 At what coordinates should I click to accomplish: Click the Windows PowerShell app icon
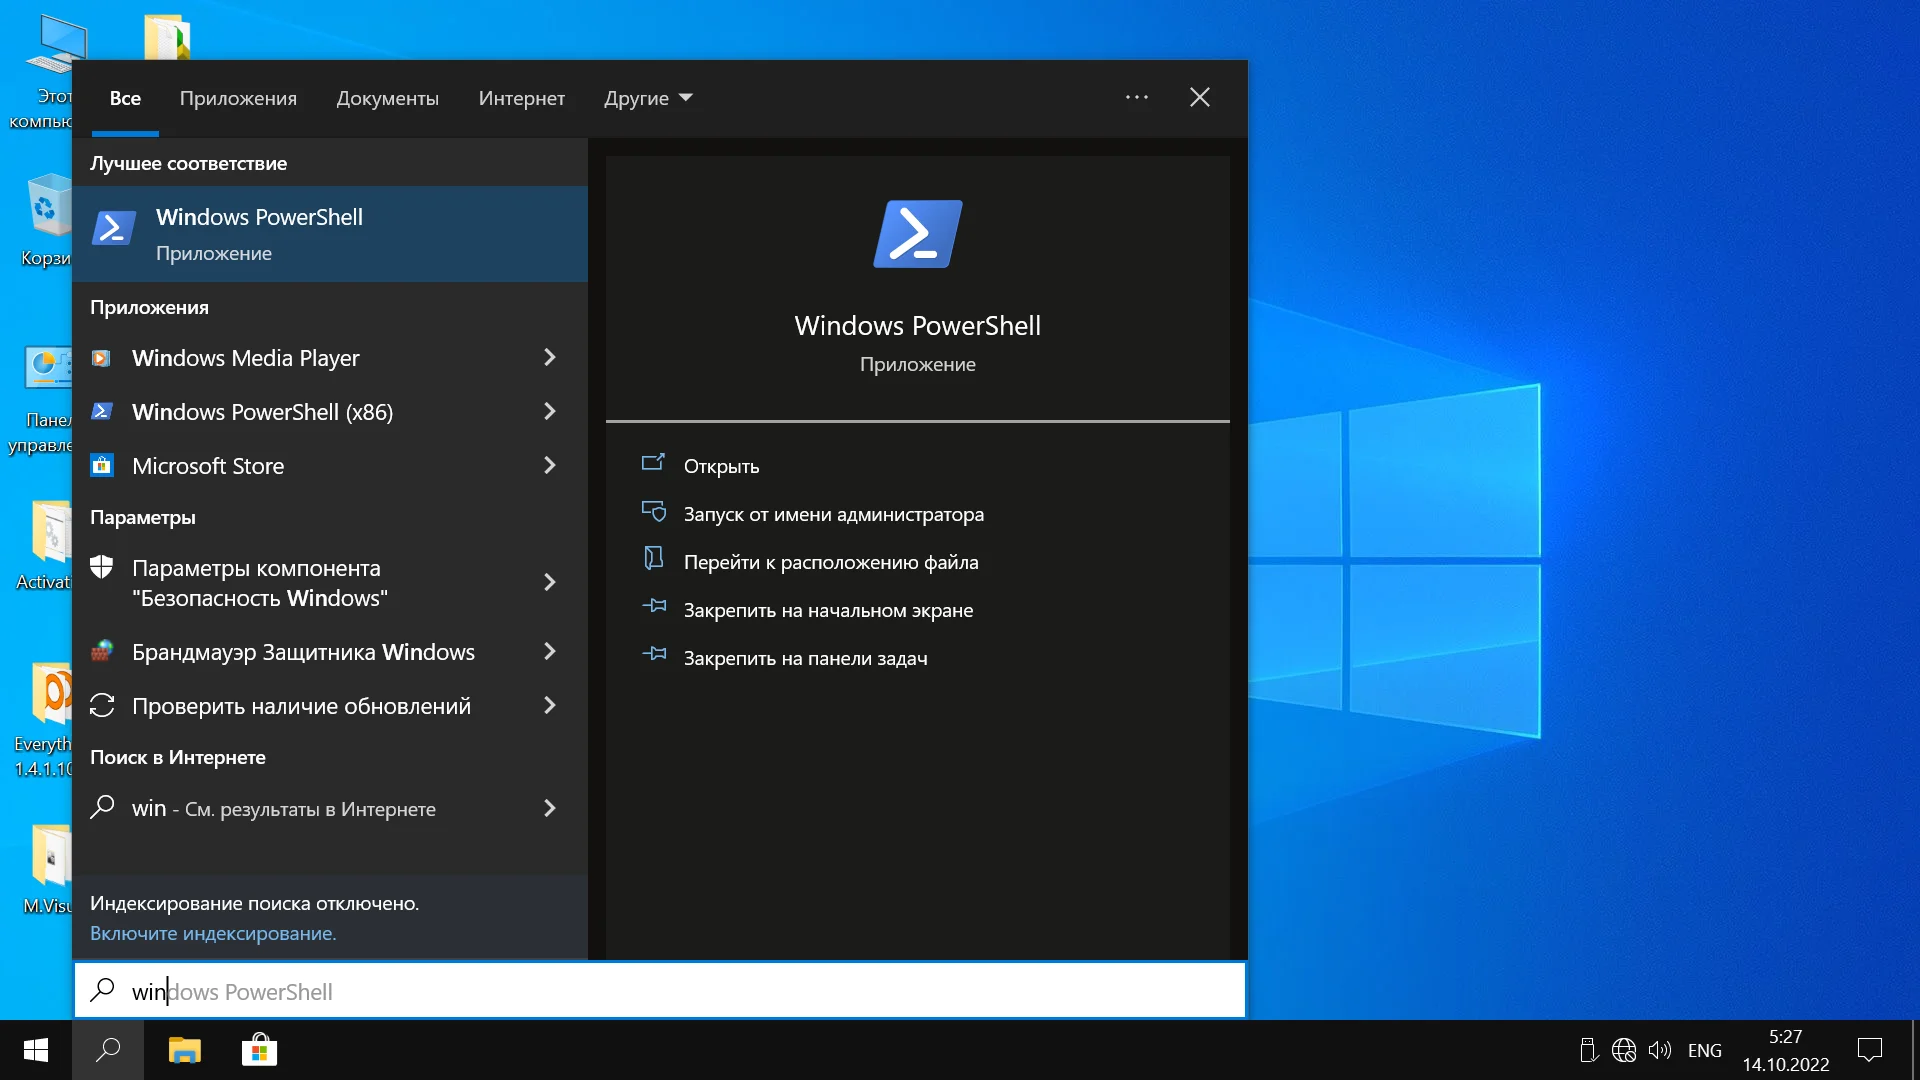pyautogui.click(x=115, y=231)
